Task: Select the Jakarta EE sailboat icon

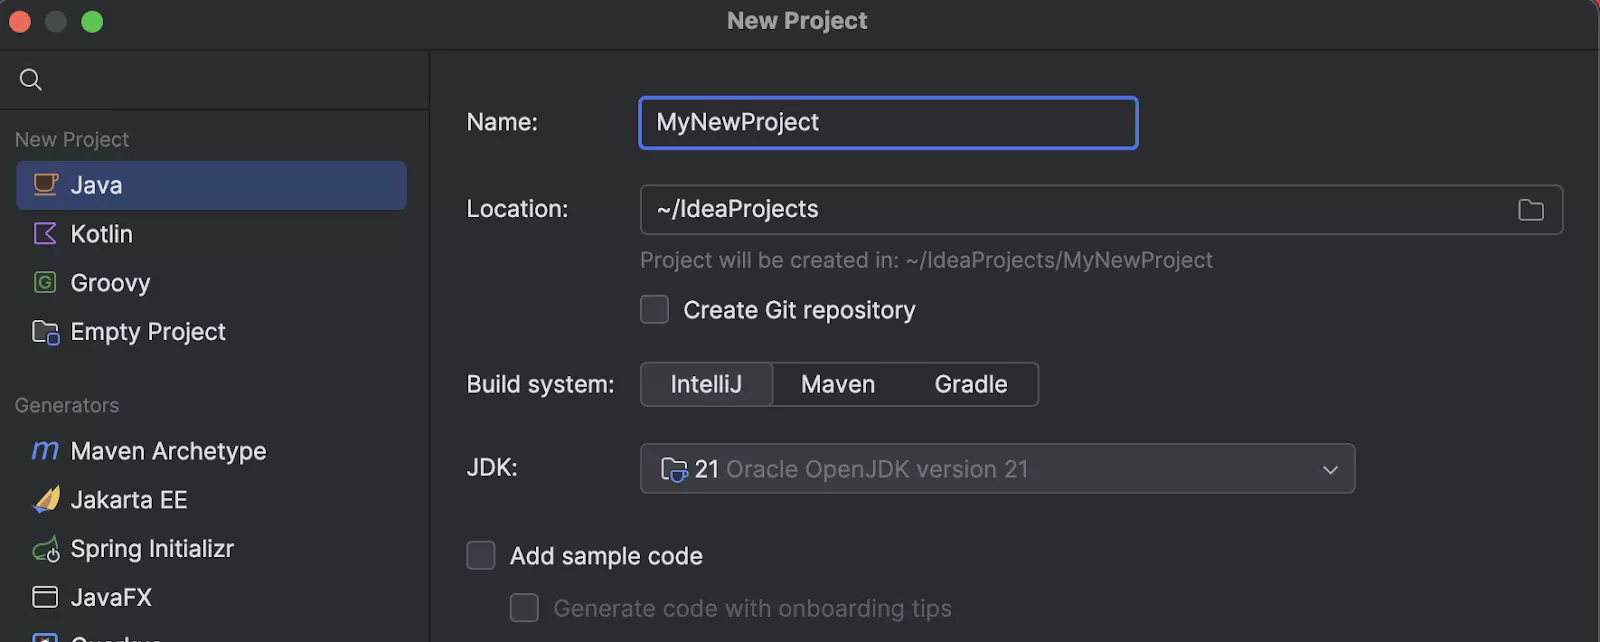Action: (45, 500)
